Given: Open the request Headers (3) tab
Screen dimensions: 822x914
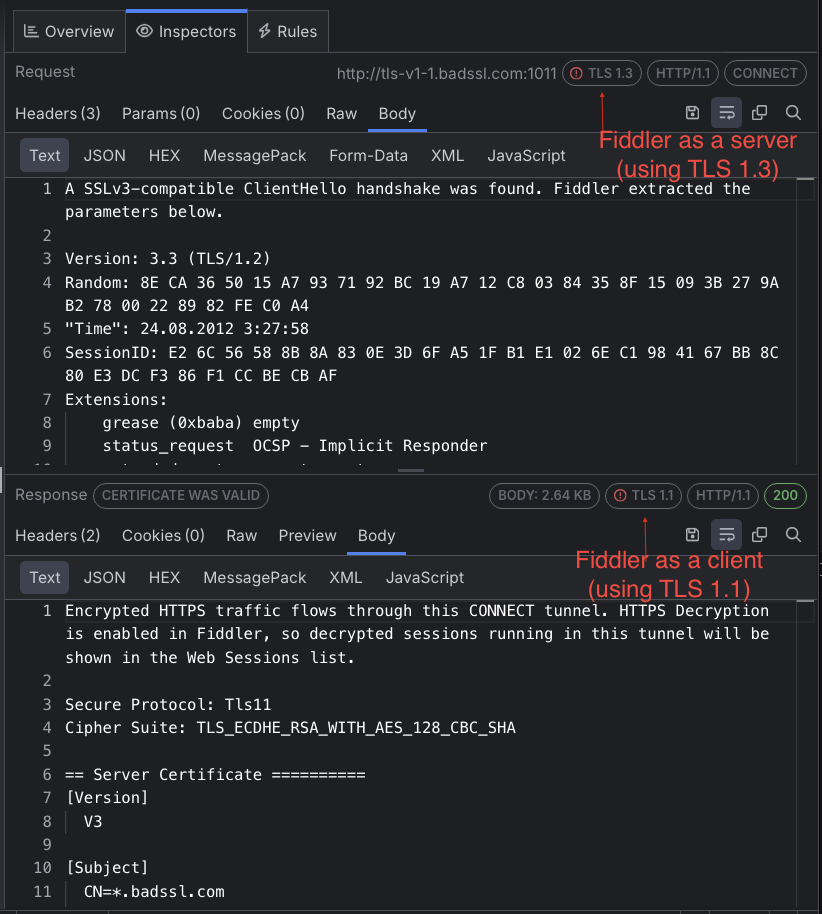Looking at the screenshot, I should [57, 113].
